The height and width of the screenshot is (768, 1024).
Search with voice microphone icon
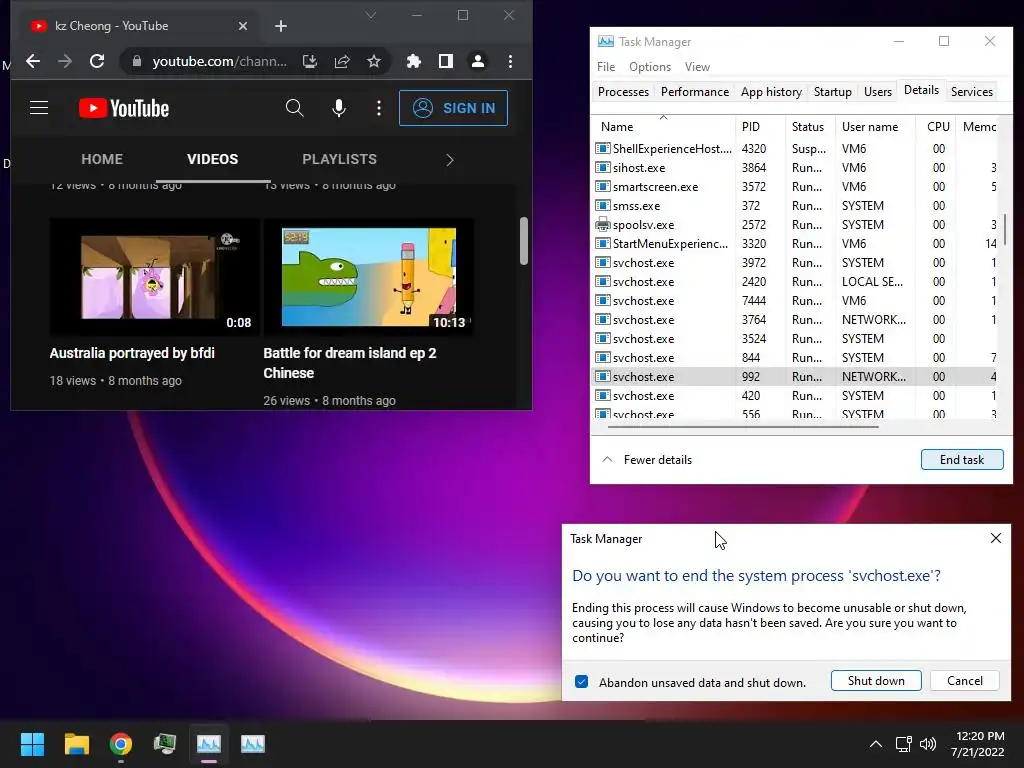click(338, 108)
